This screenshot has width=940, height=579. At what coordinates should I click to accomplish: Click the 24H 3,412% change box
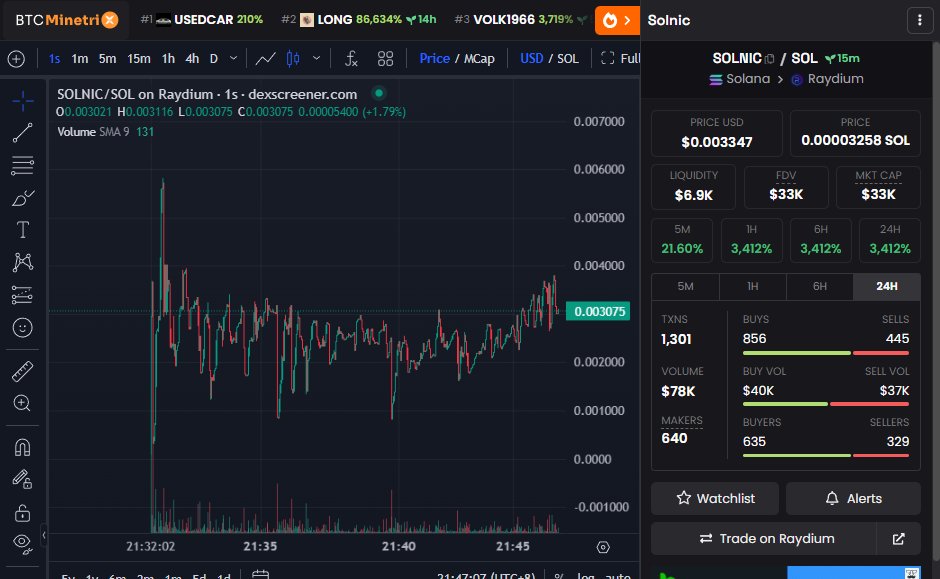pos(890,240)
